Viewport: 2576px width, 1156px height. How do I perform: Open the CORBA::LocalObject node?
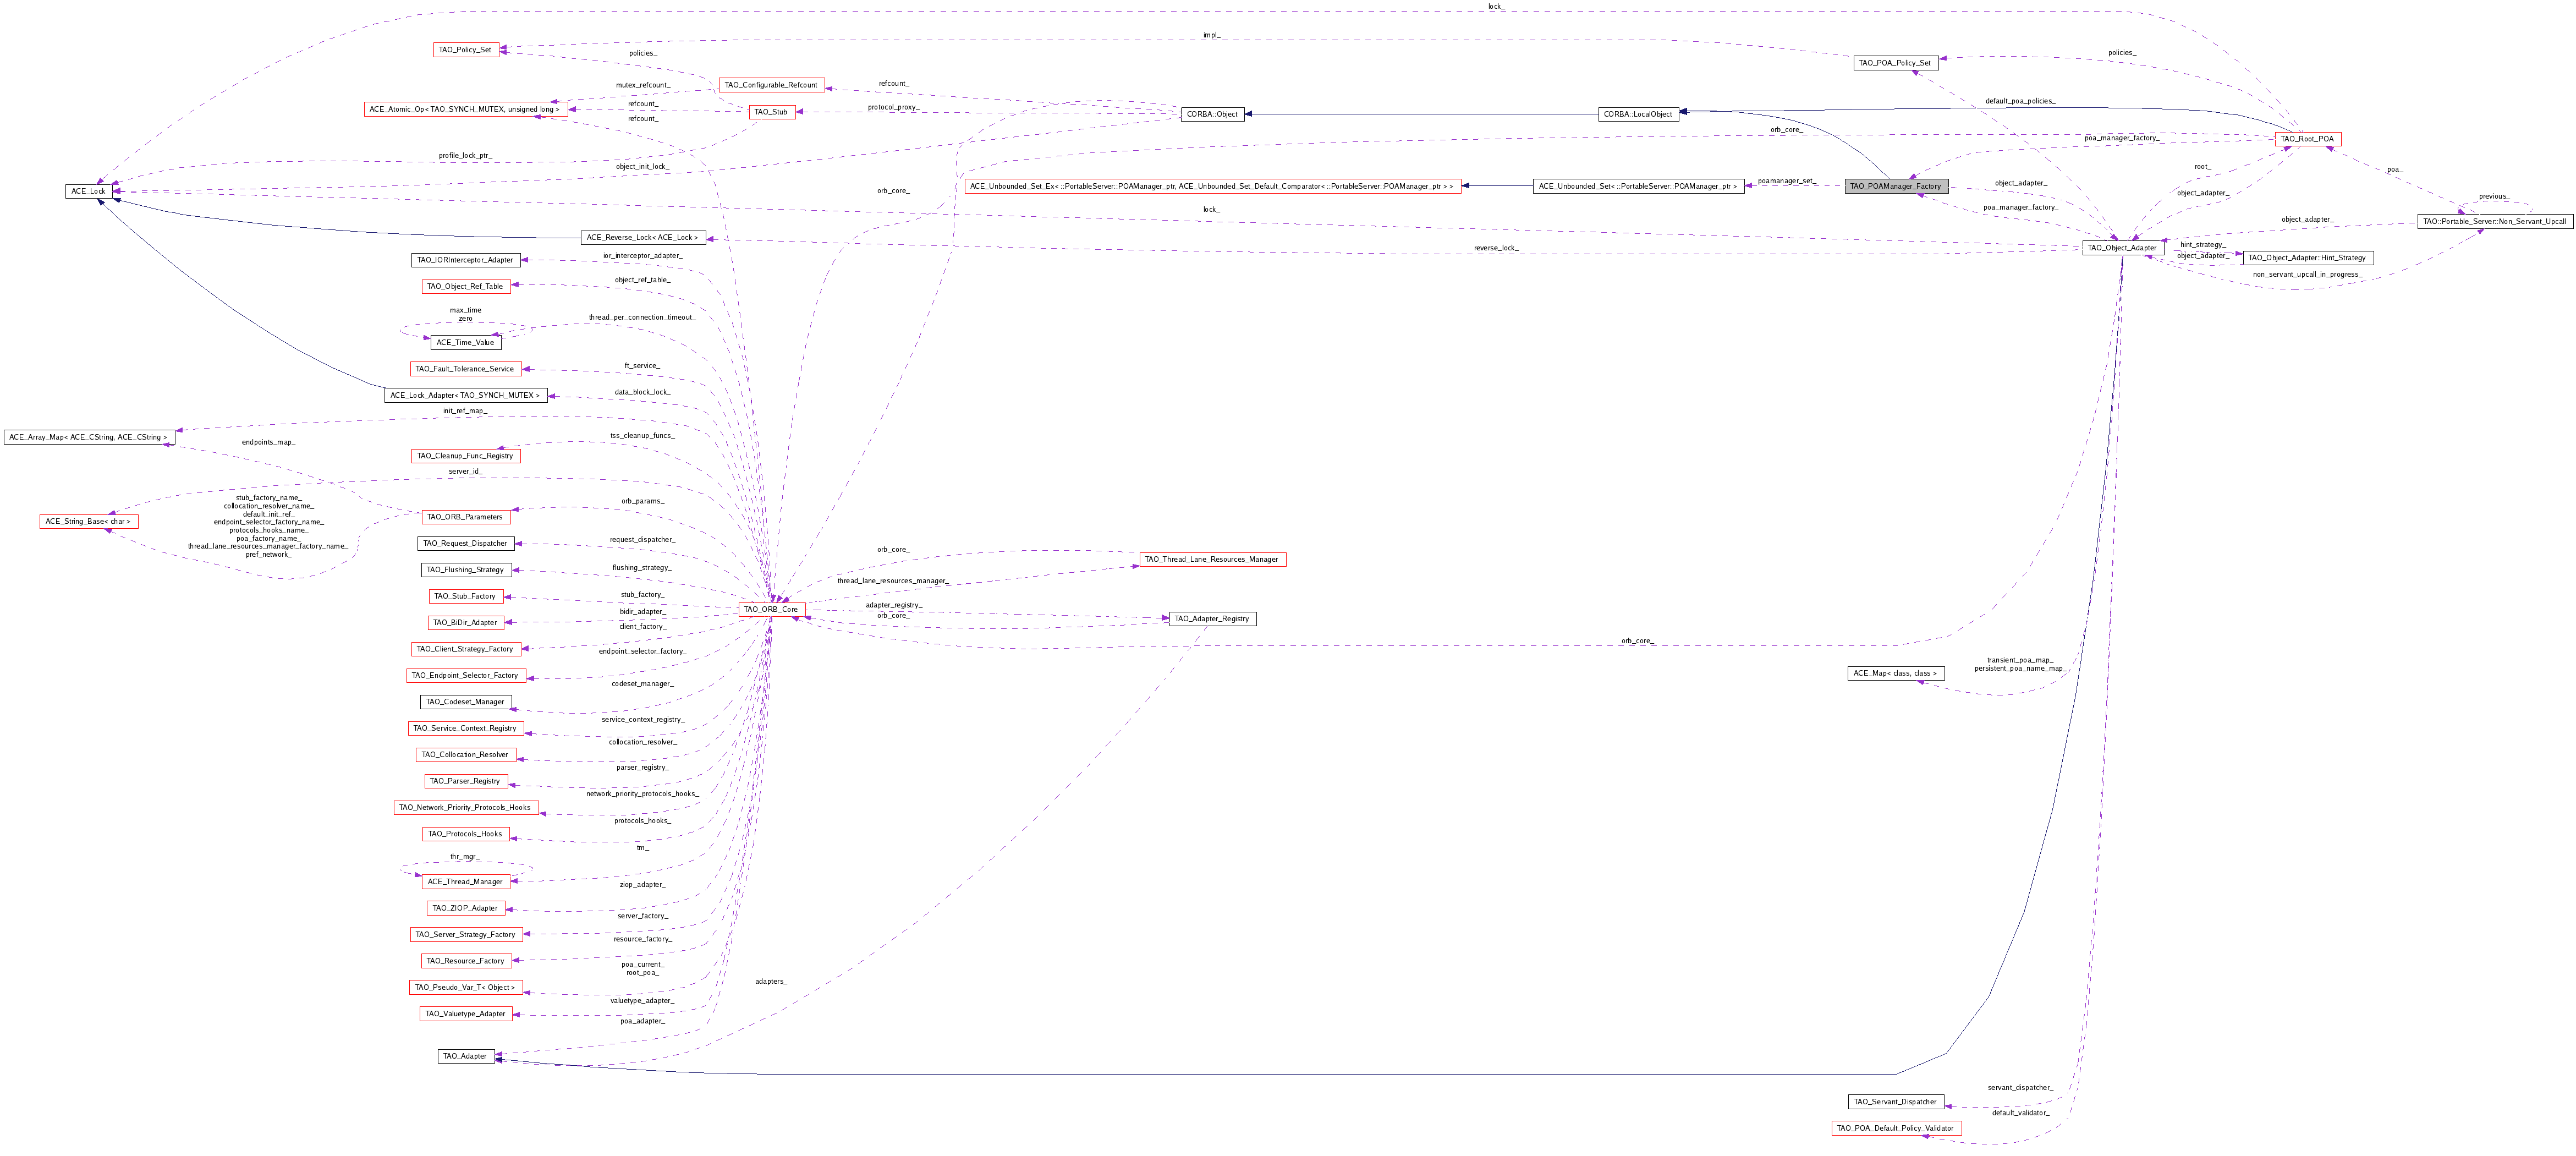pyautogui.click(x=1638, y=114)
